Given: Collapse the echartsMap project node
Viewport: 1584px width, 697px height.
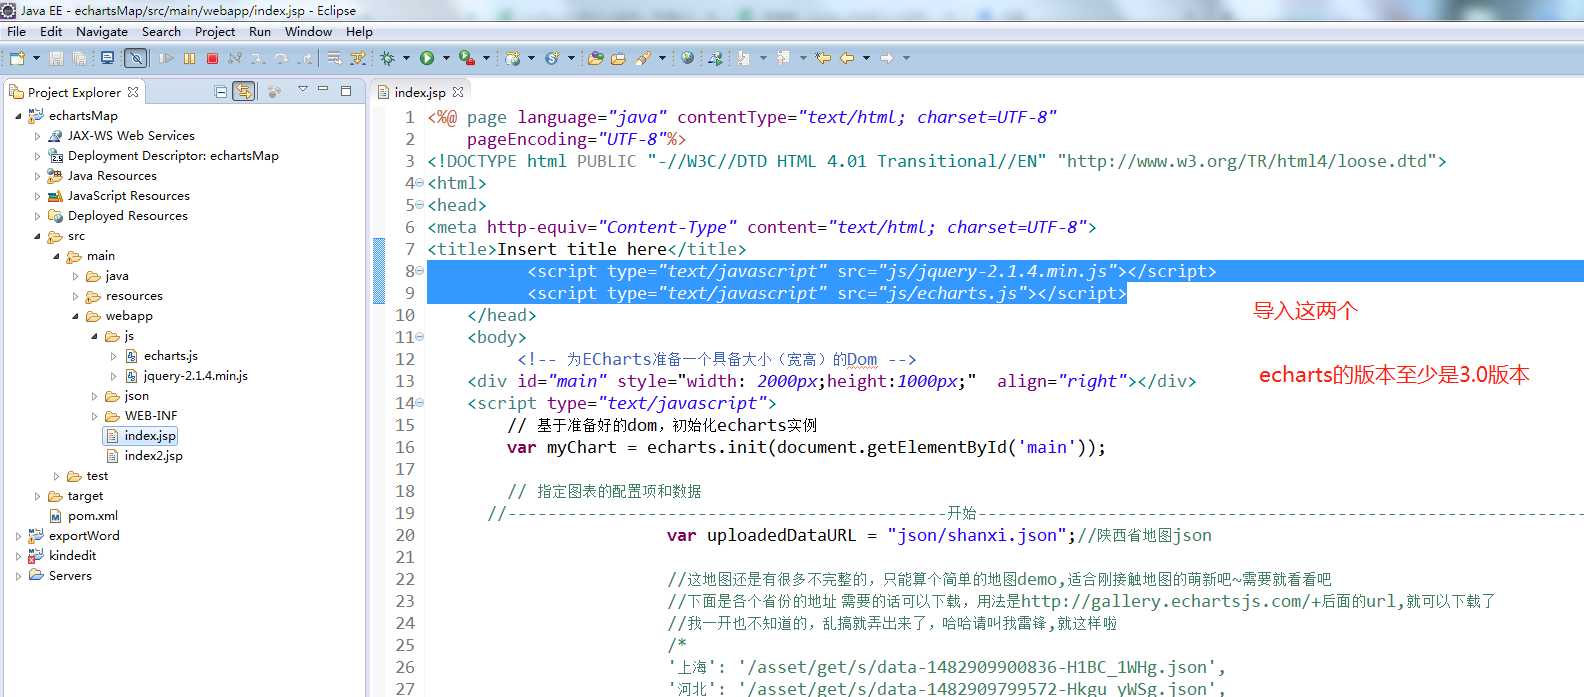Looking at the screenshot, I should (x=18, y=116).
